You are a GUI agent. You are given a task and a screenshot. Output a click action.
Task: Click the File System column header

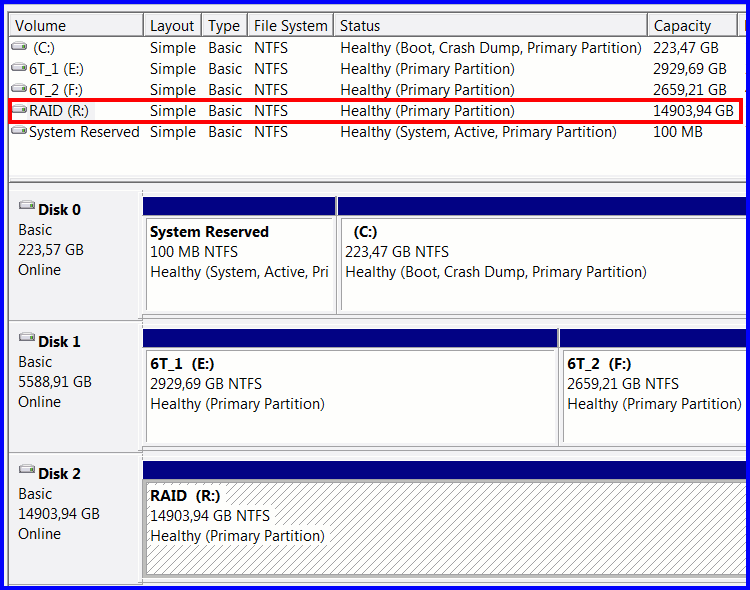pos(290,25)
